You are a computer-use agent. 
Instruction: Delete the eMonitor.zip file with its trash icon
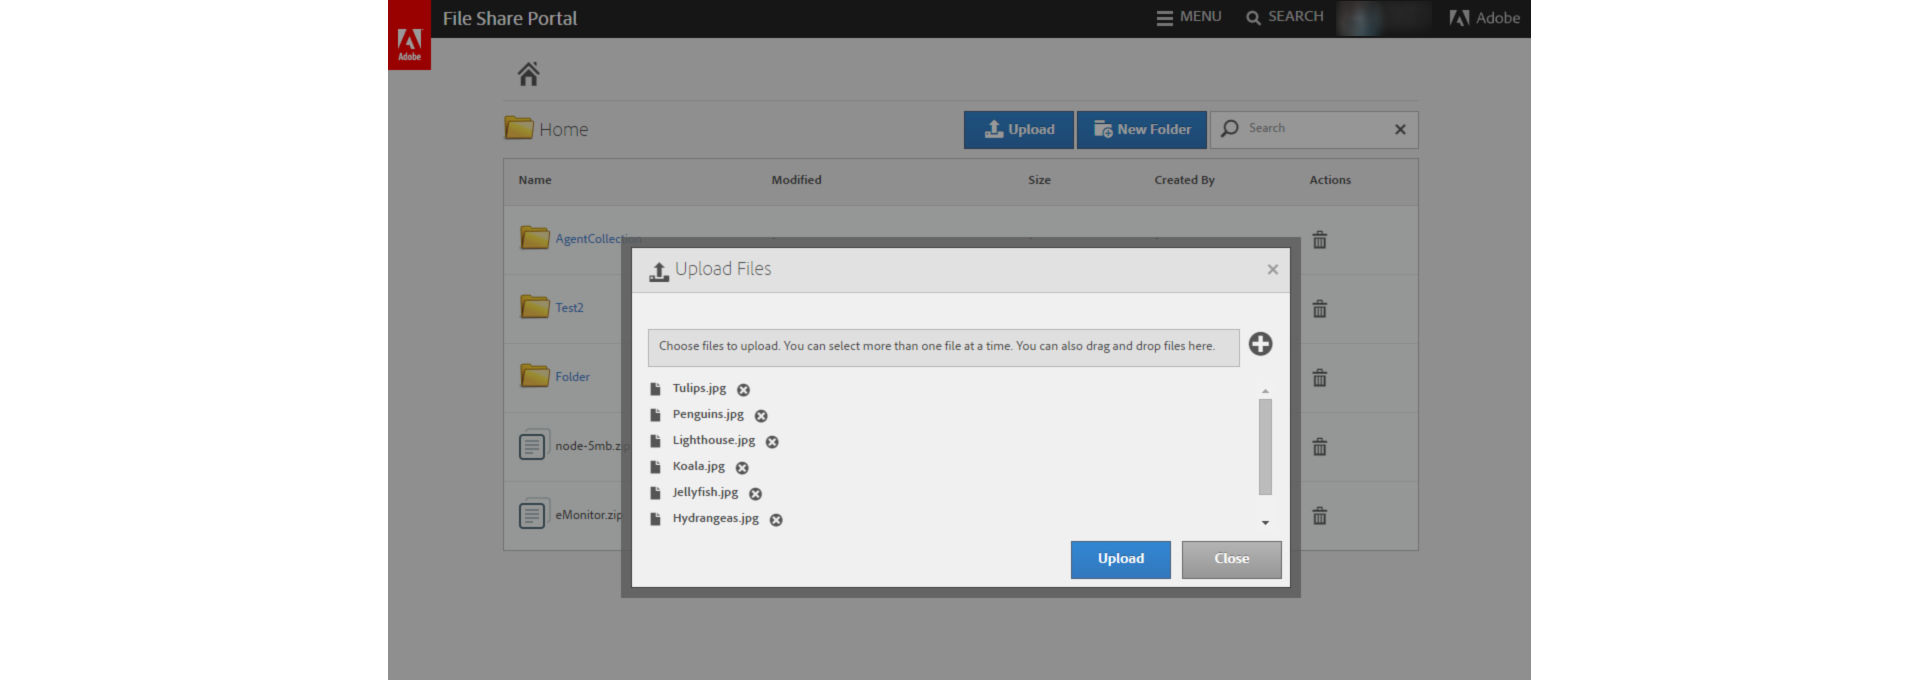1320,516
